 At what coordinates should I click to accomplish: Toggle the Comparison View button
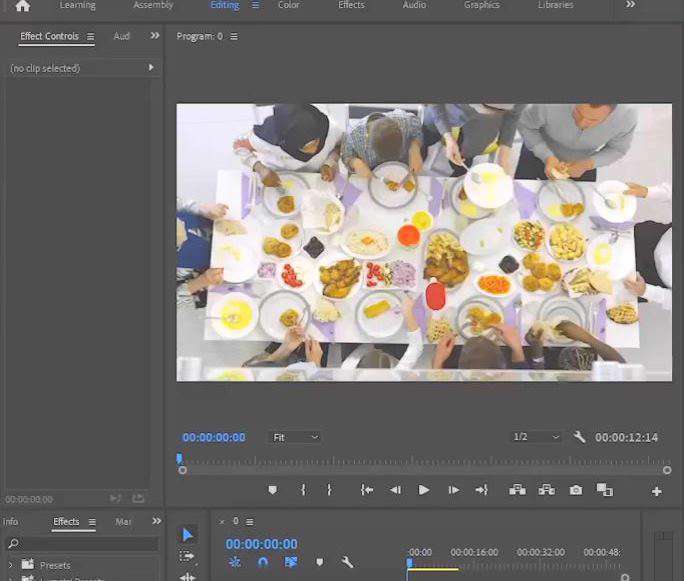pyautogui.click(x=604, y=490)
